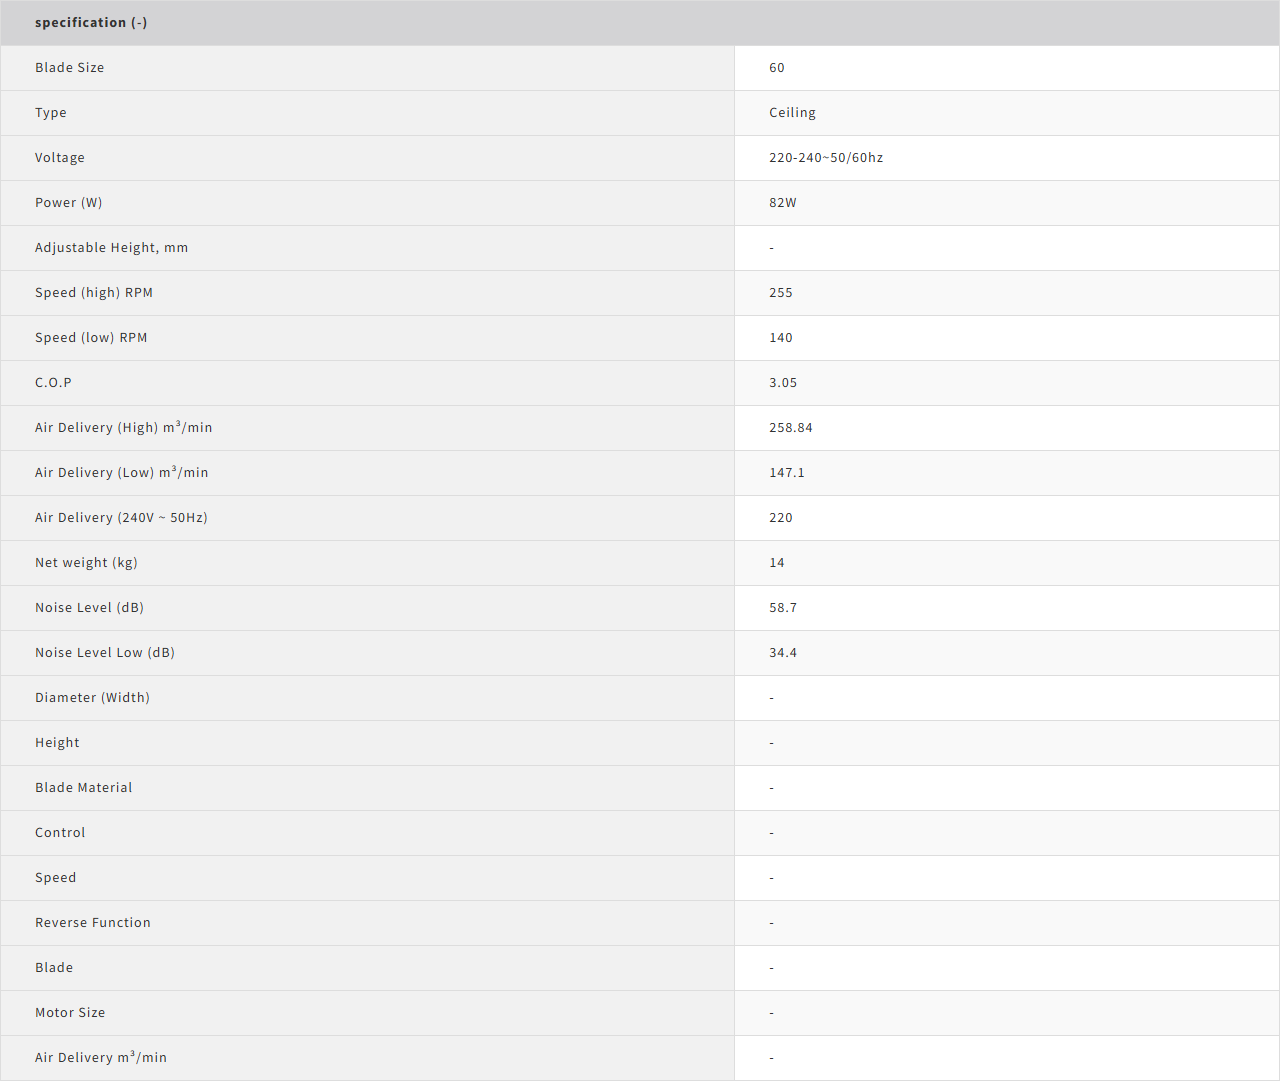The image size is (1280, 1081).
Task: Click the Blade Size row label
Action: tap(69, 68)
